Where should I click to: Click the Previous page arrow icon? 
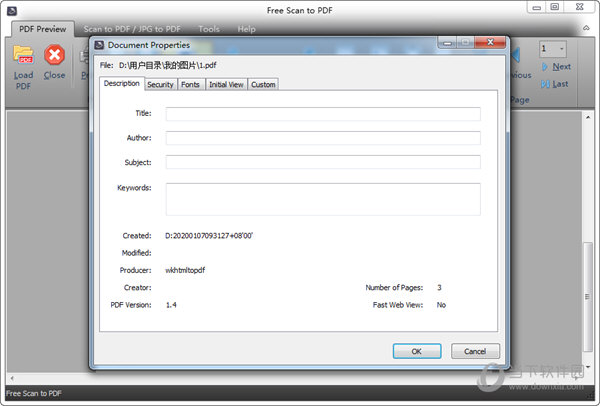click(x=516, y=55)
